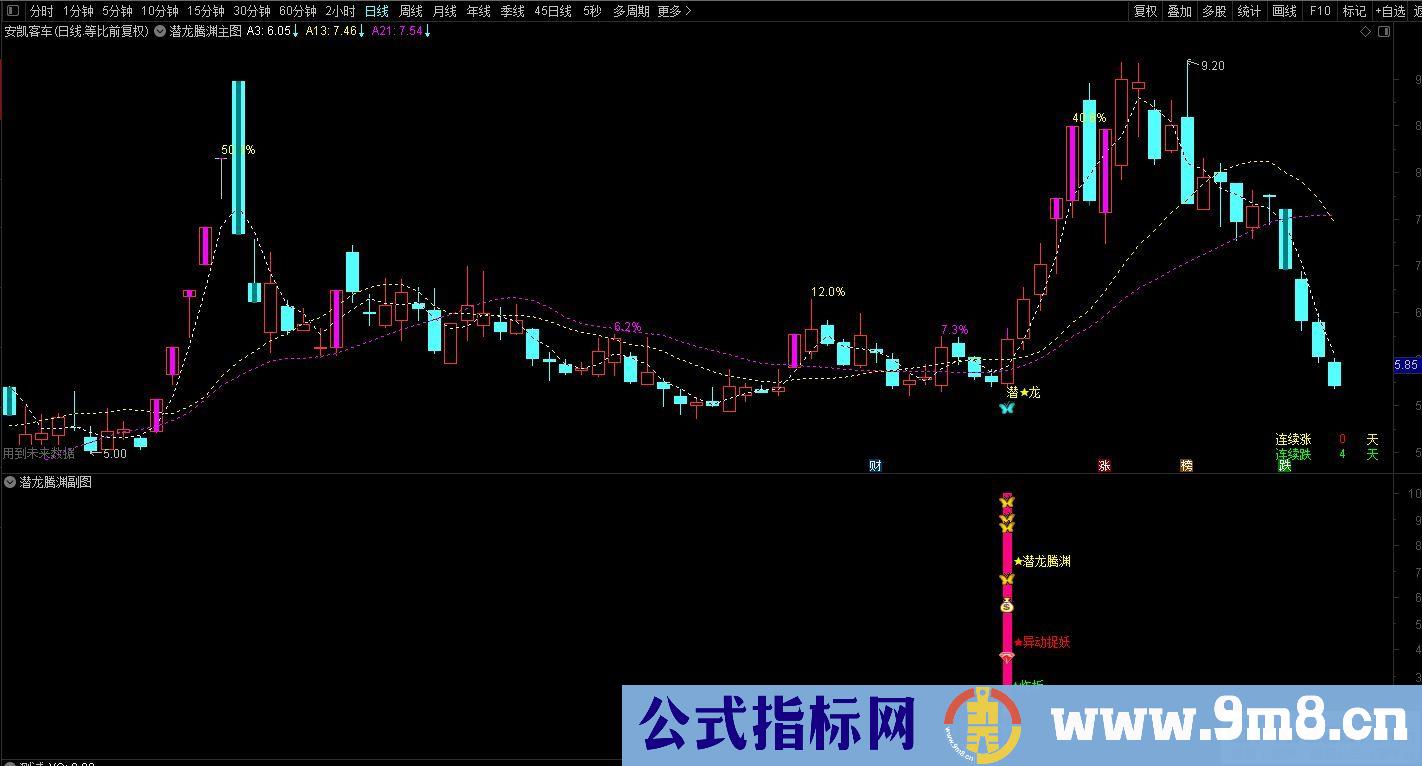Toggle the right side panel icon
This screenshot has height=766, width=1422.
tap(1384, 31)
